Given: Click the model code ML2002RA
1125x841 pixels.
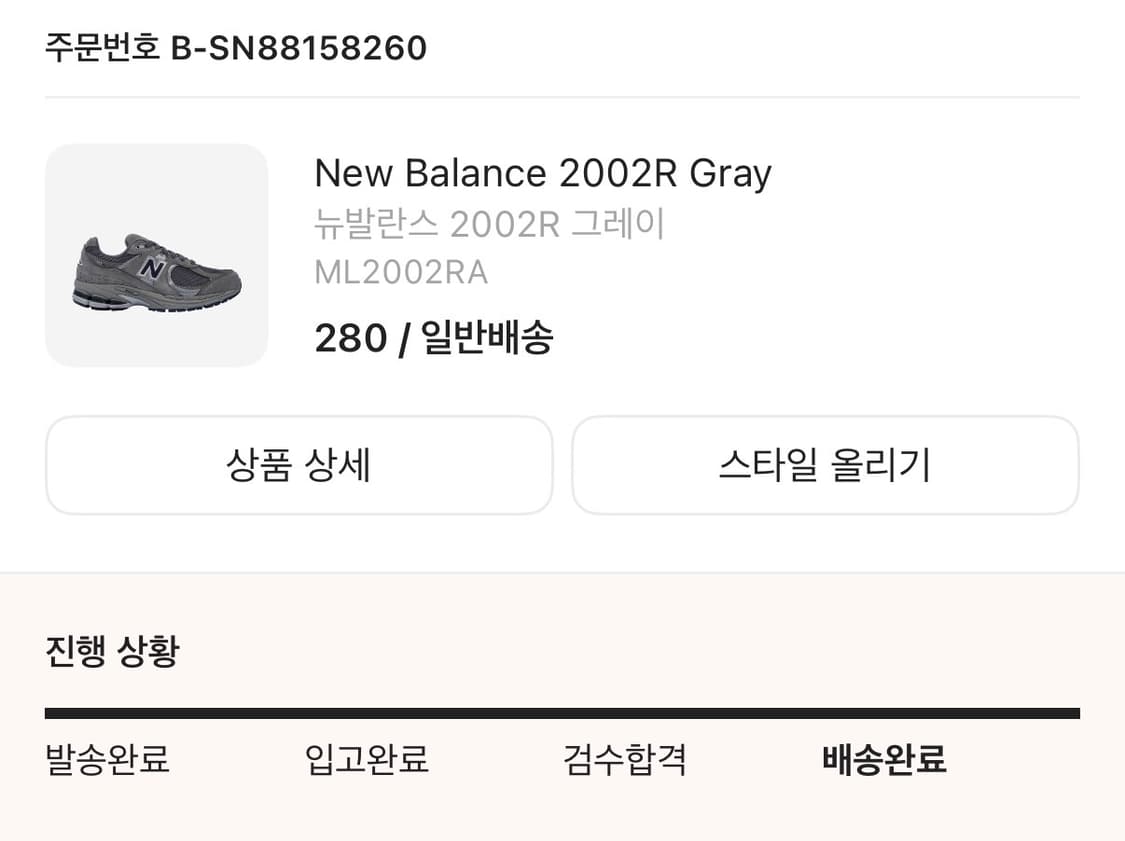Looking at the screenshot, I should pos(401,272).
